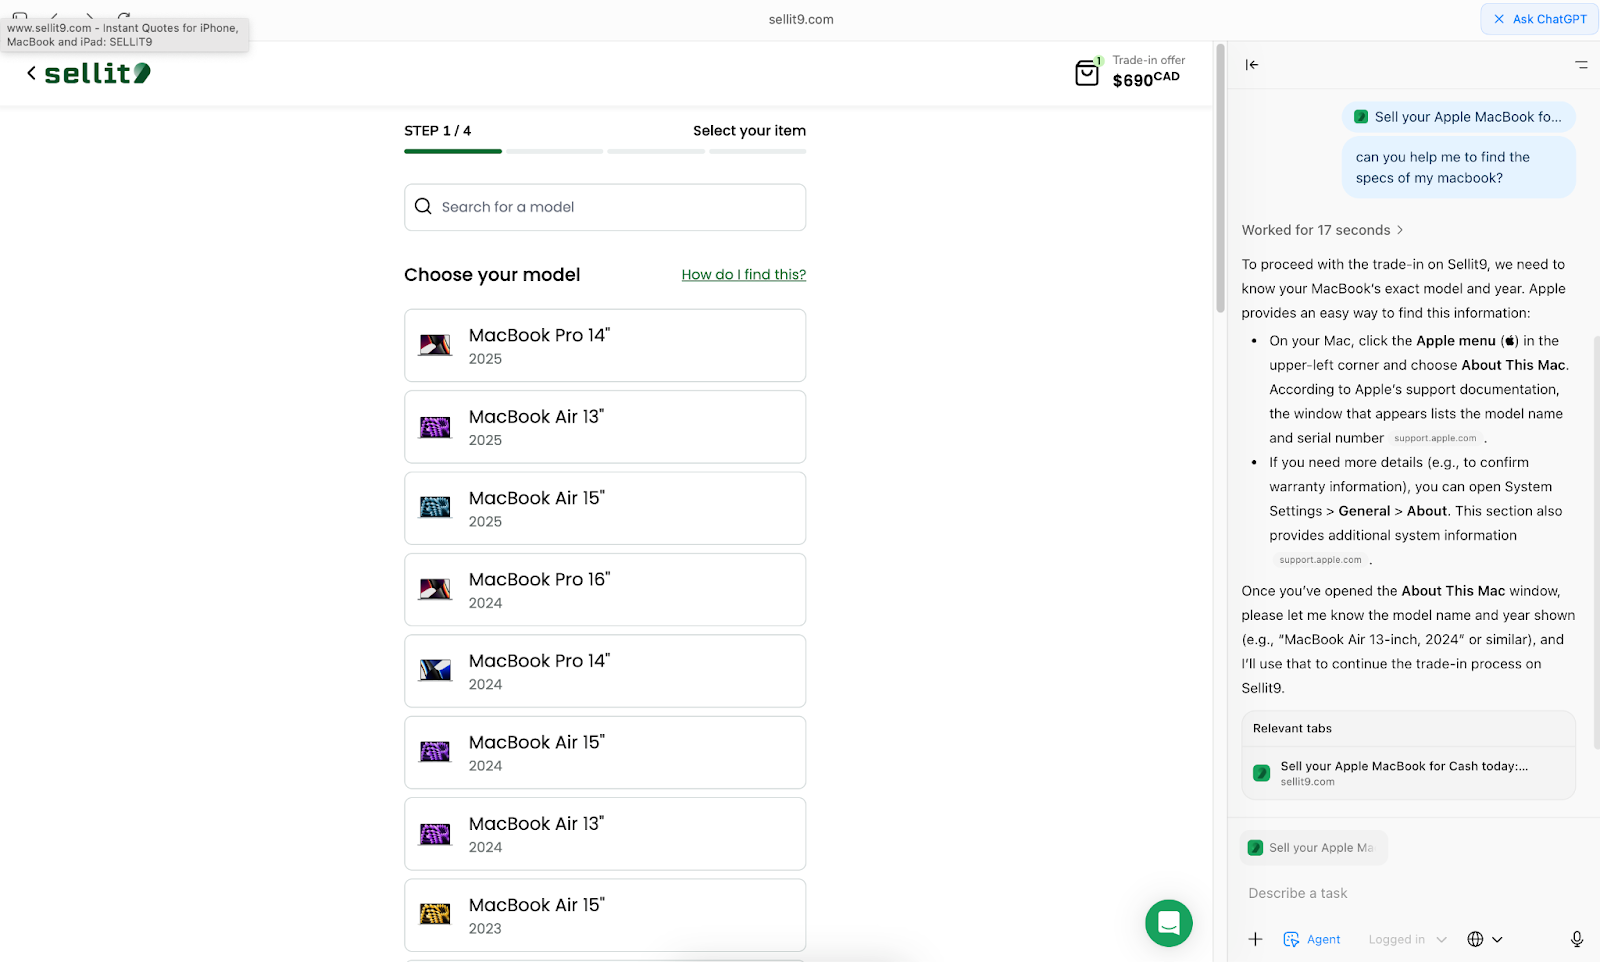Focus the 'Search for a model' field
This screenshot has height=962, width=1600.
[x=605, y=207]
